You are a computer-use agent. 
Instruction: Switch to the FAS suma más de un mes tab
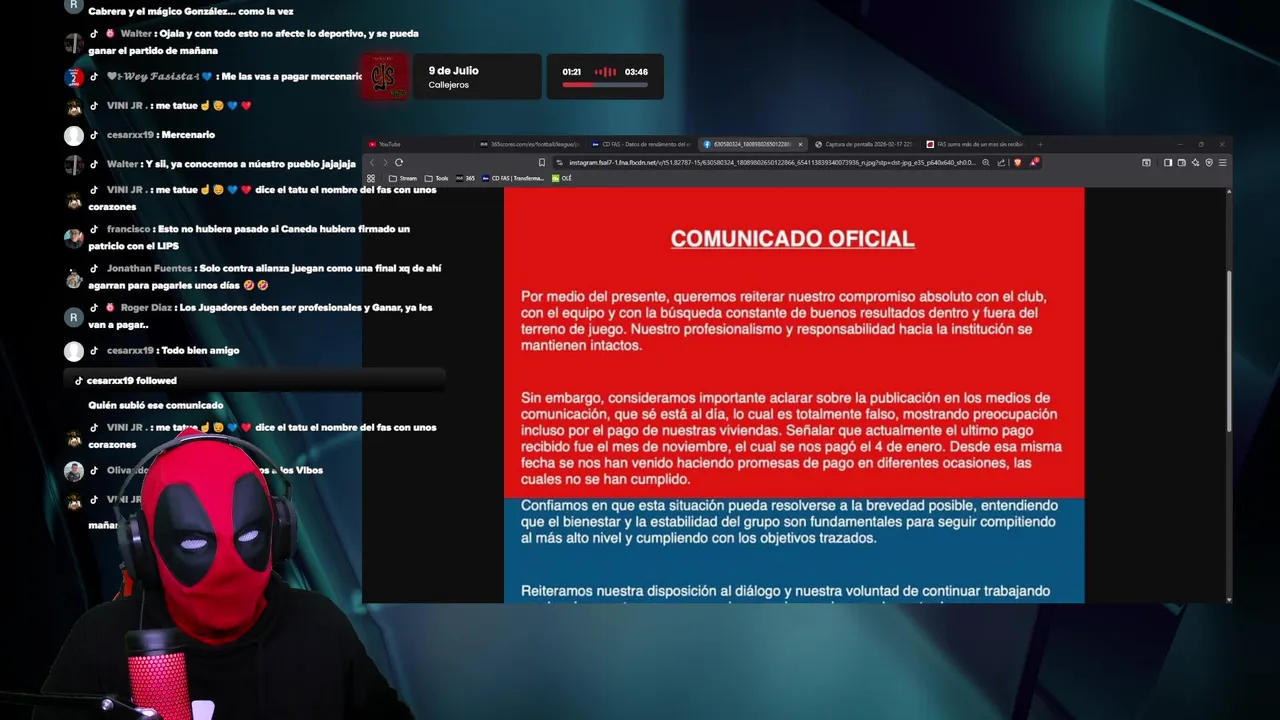tap(975, 144)
